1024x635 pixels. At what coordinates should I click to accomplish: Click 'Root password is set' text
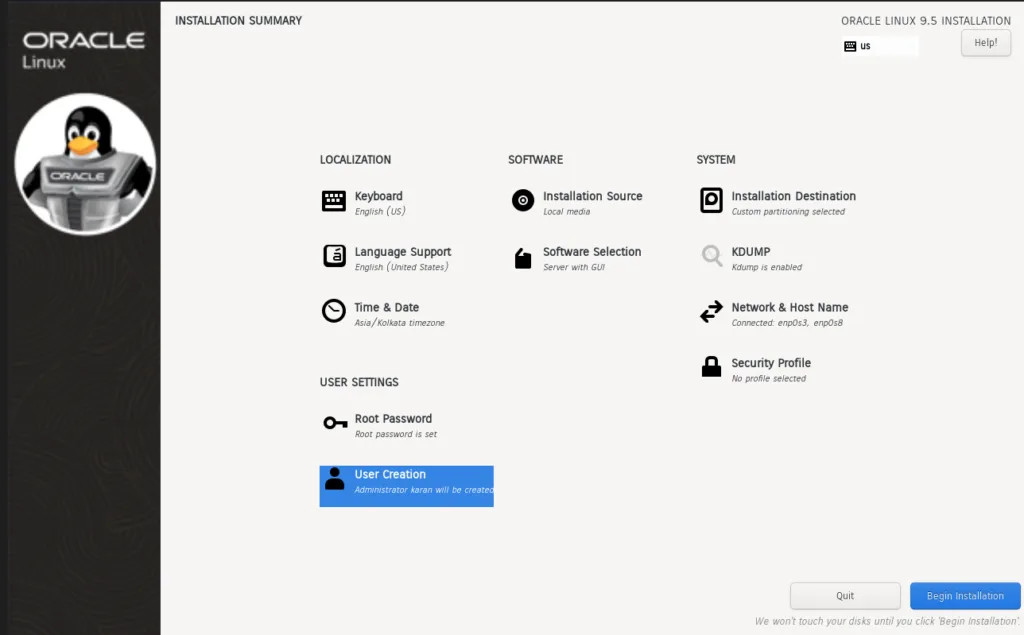pos(396,434)
